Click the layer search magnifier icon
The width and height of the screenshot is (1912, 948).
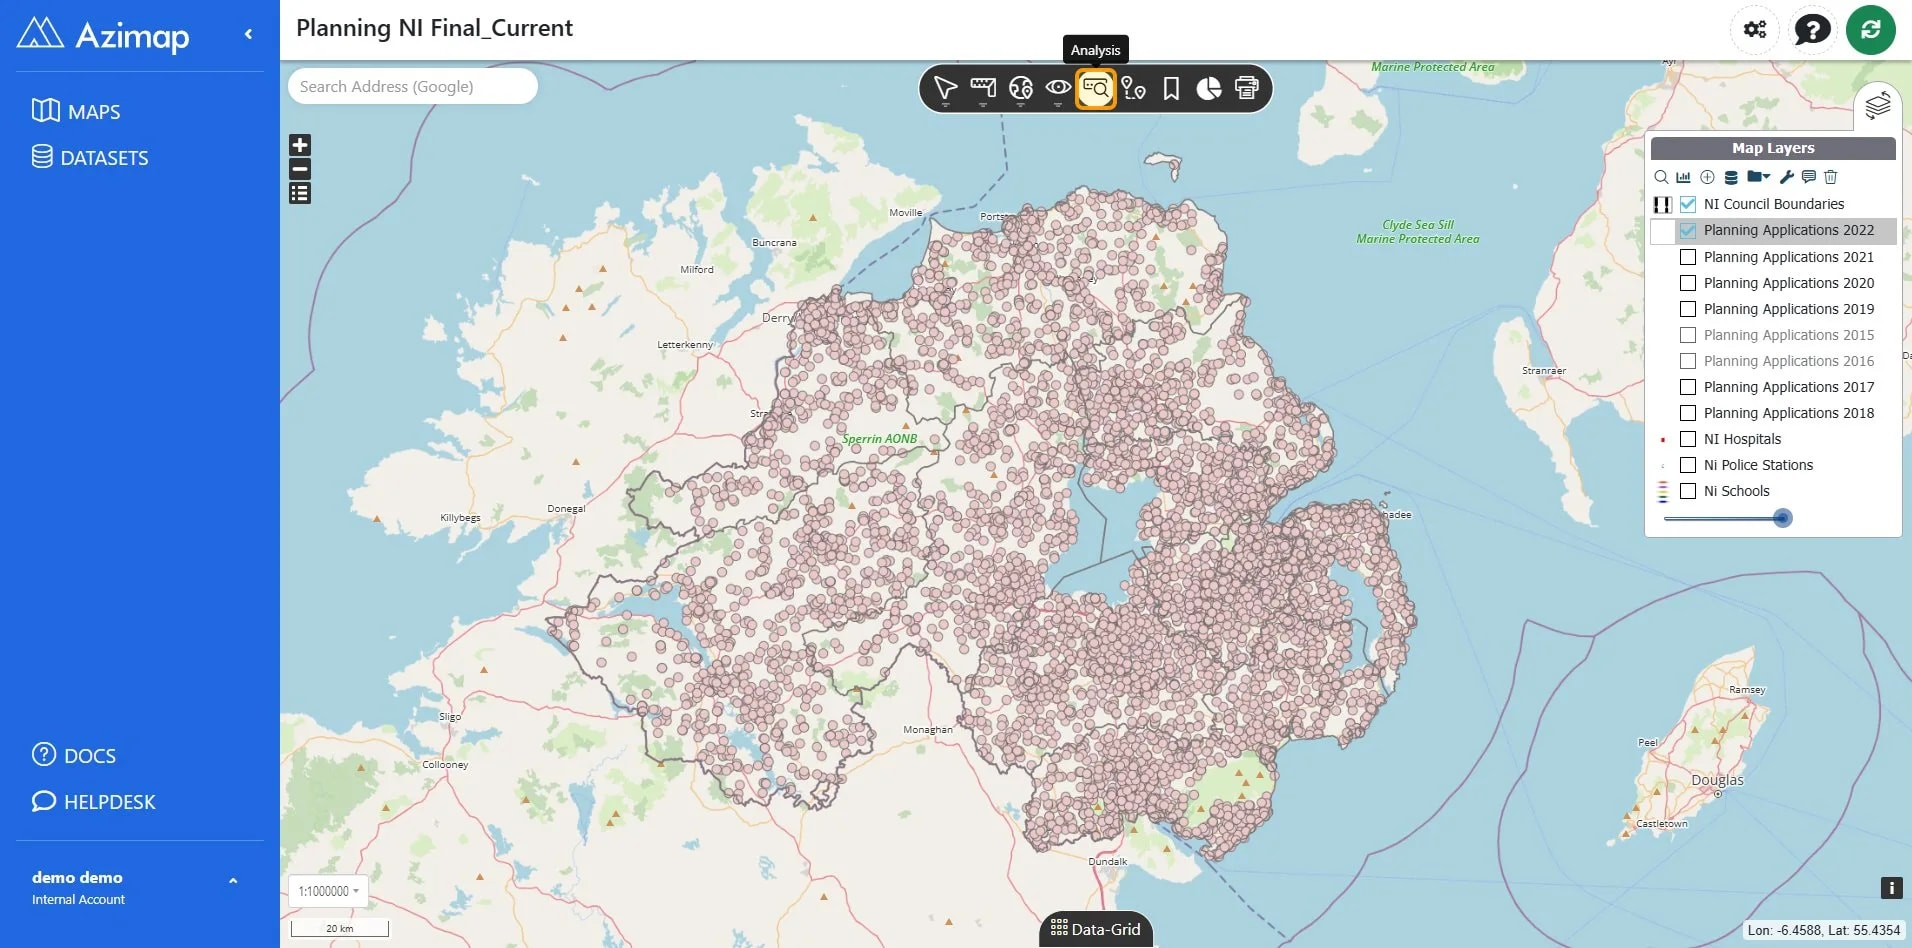tap(1661, 177)
